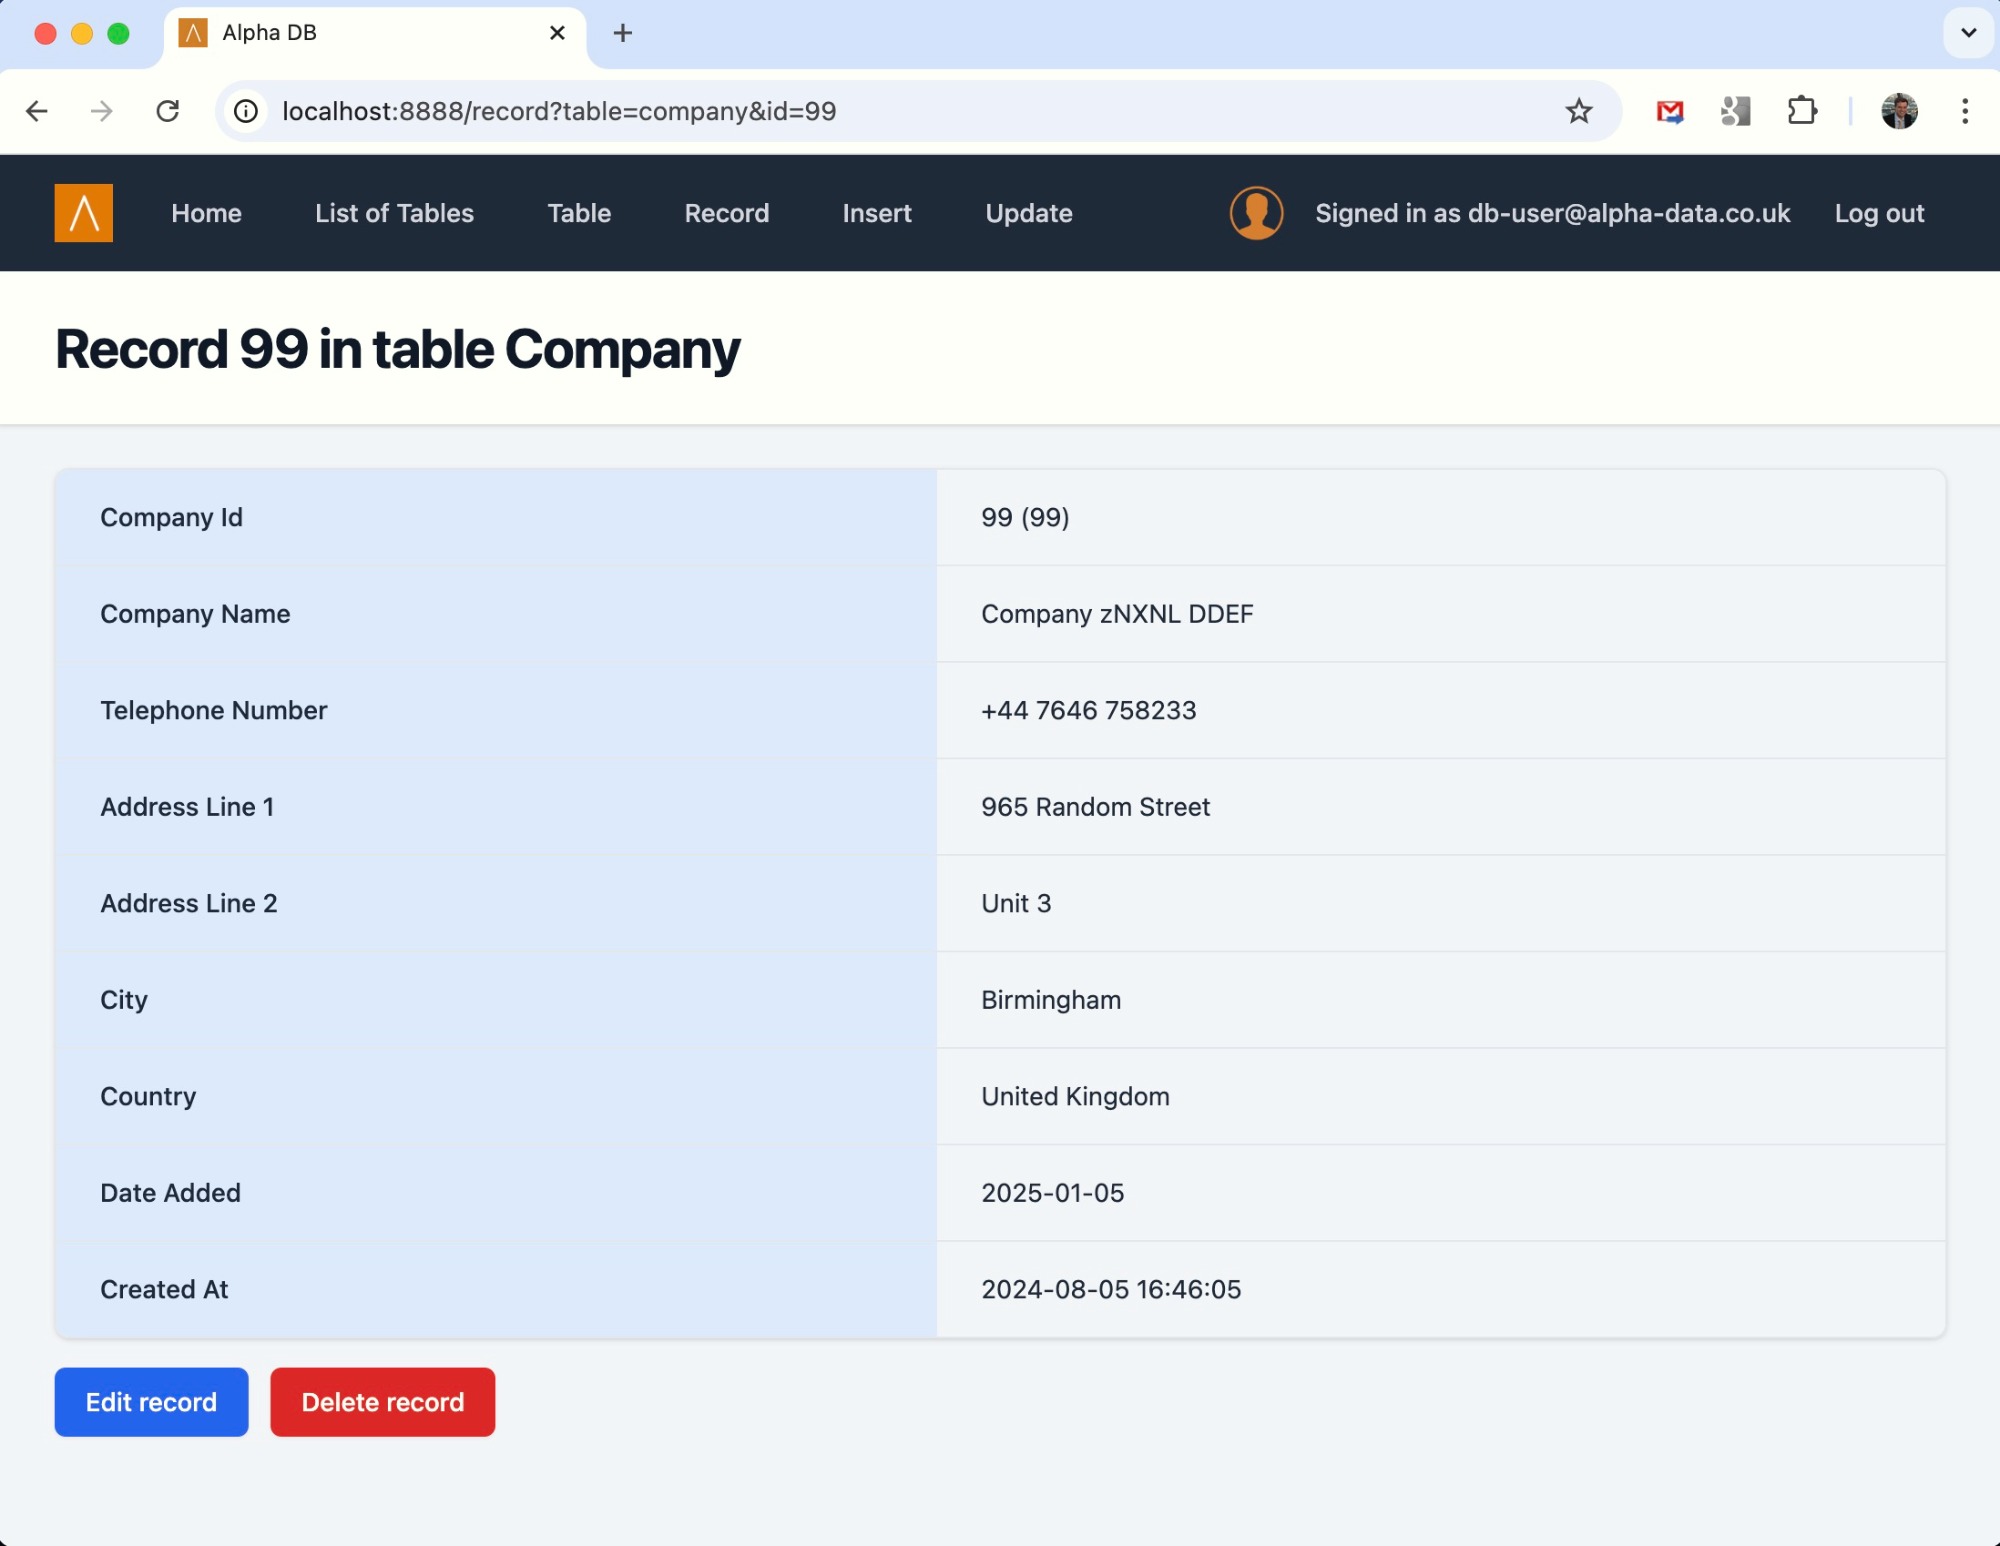Open the Update nav item
The width and height of the screenshot is (2000, 1546).
coord(1029,213)
